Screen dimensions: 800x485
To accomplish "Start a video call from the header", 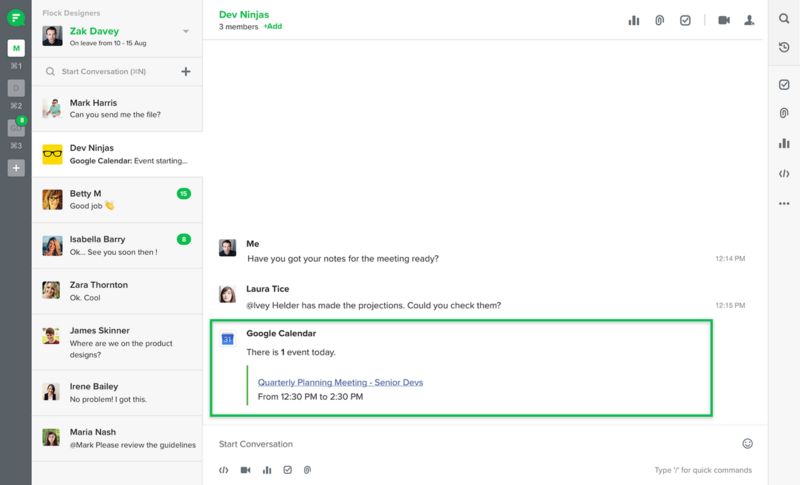I will pos(724,20).
